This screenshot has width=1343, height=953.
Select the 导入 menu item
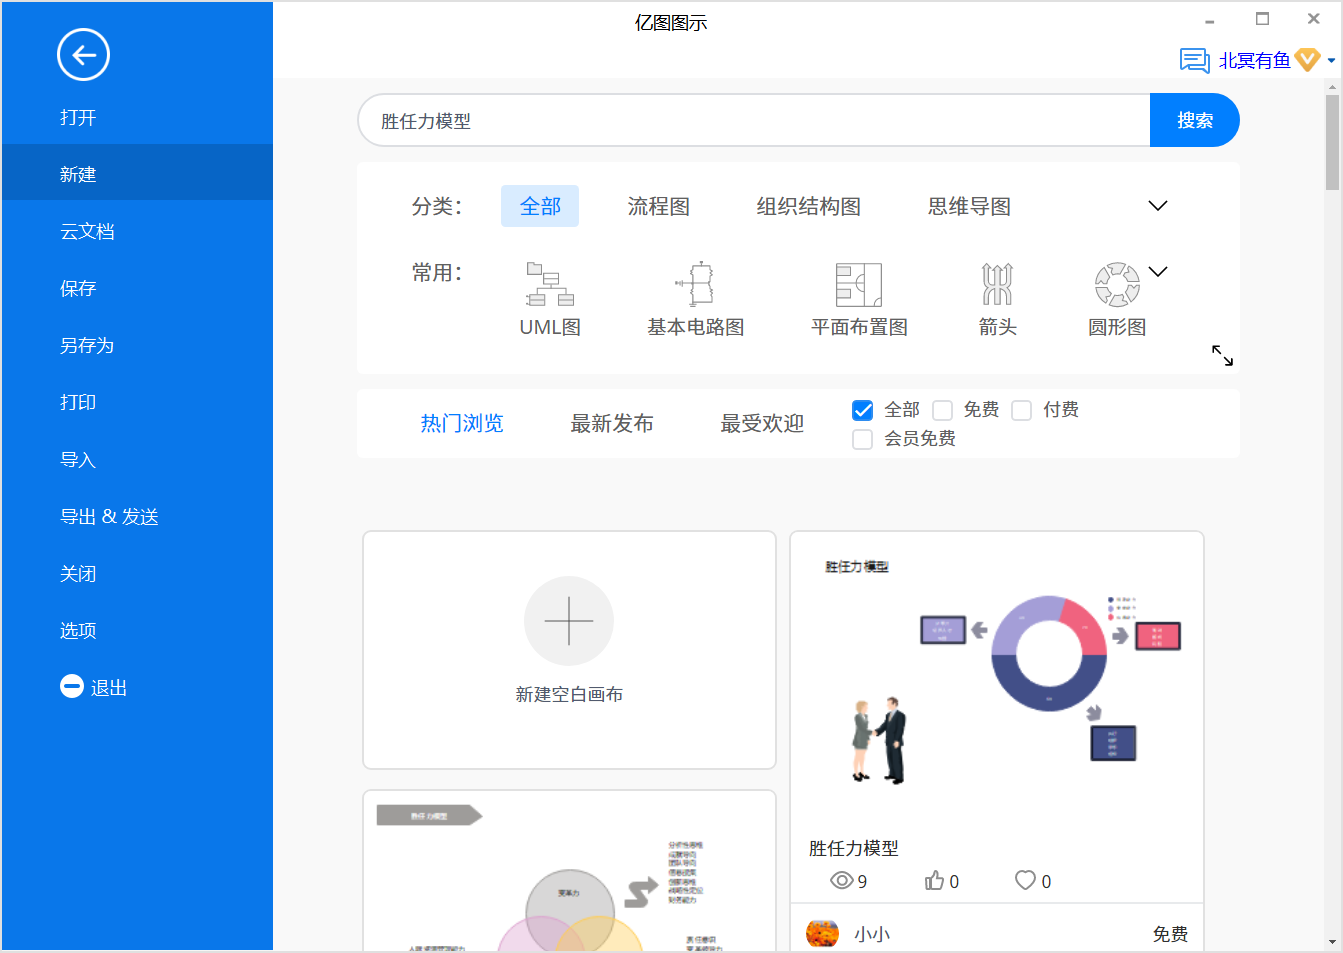click(137, 459)
